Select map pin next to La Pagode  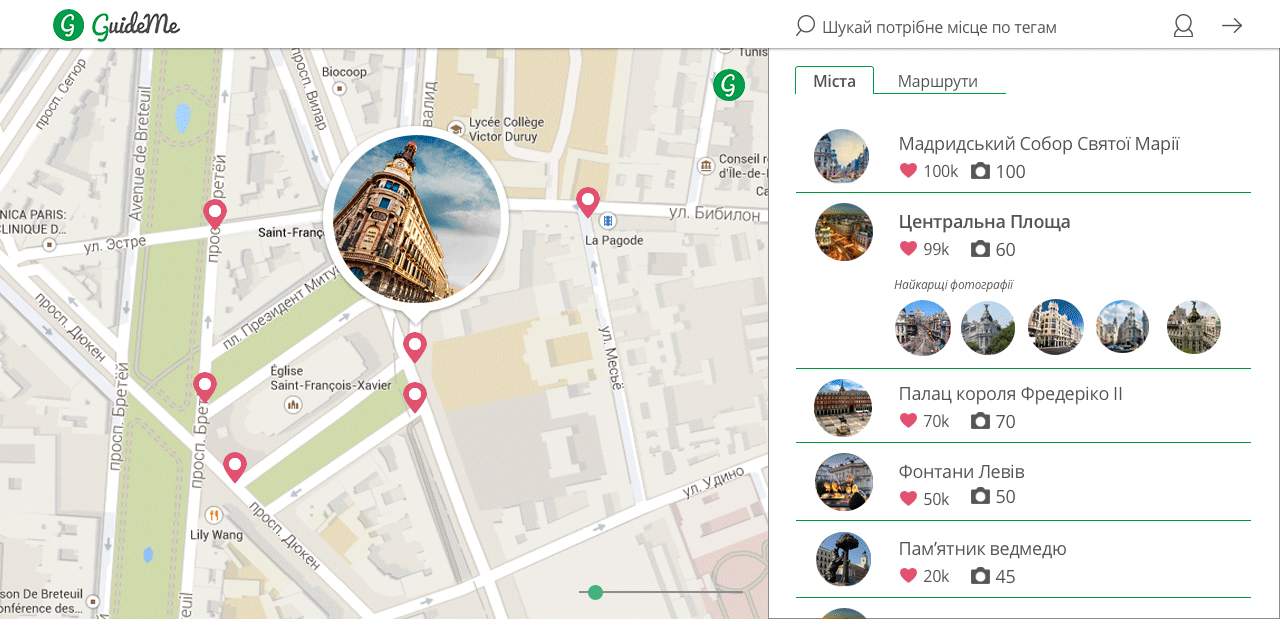pyautogui.click(x=588, y=203)
